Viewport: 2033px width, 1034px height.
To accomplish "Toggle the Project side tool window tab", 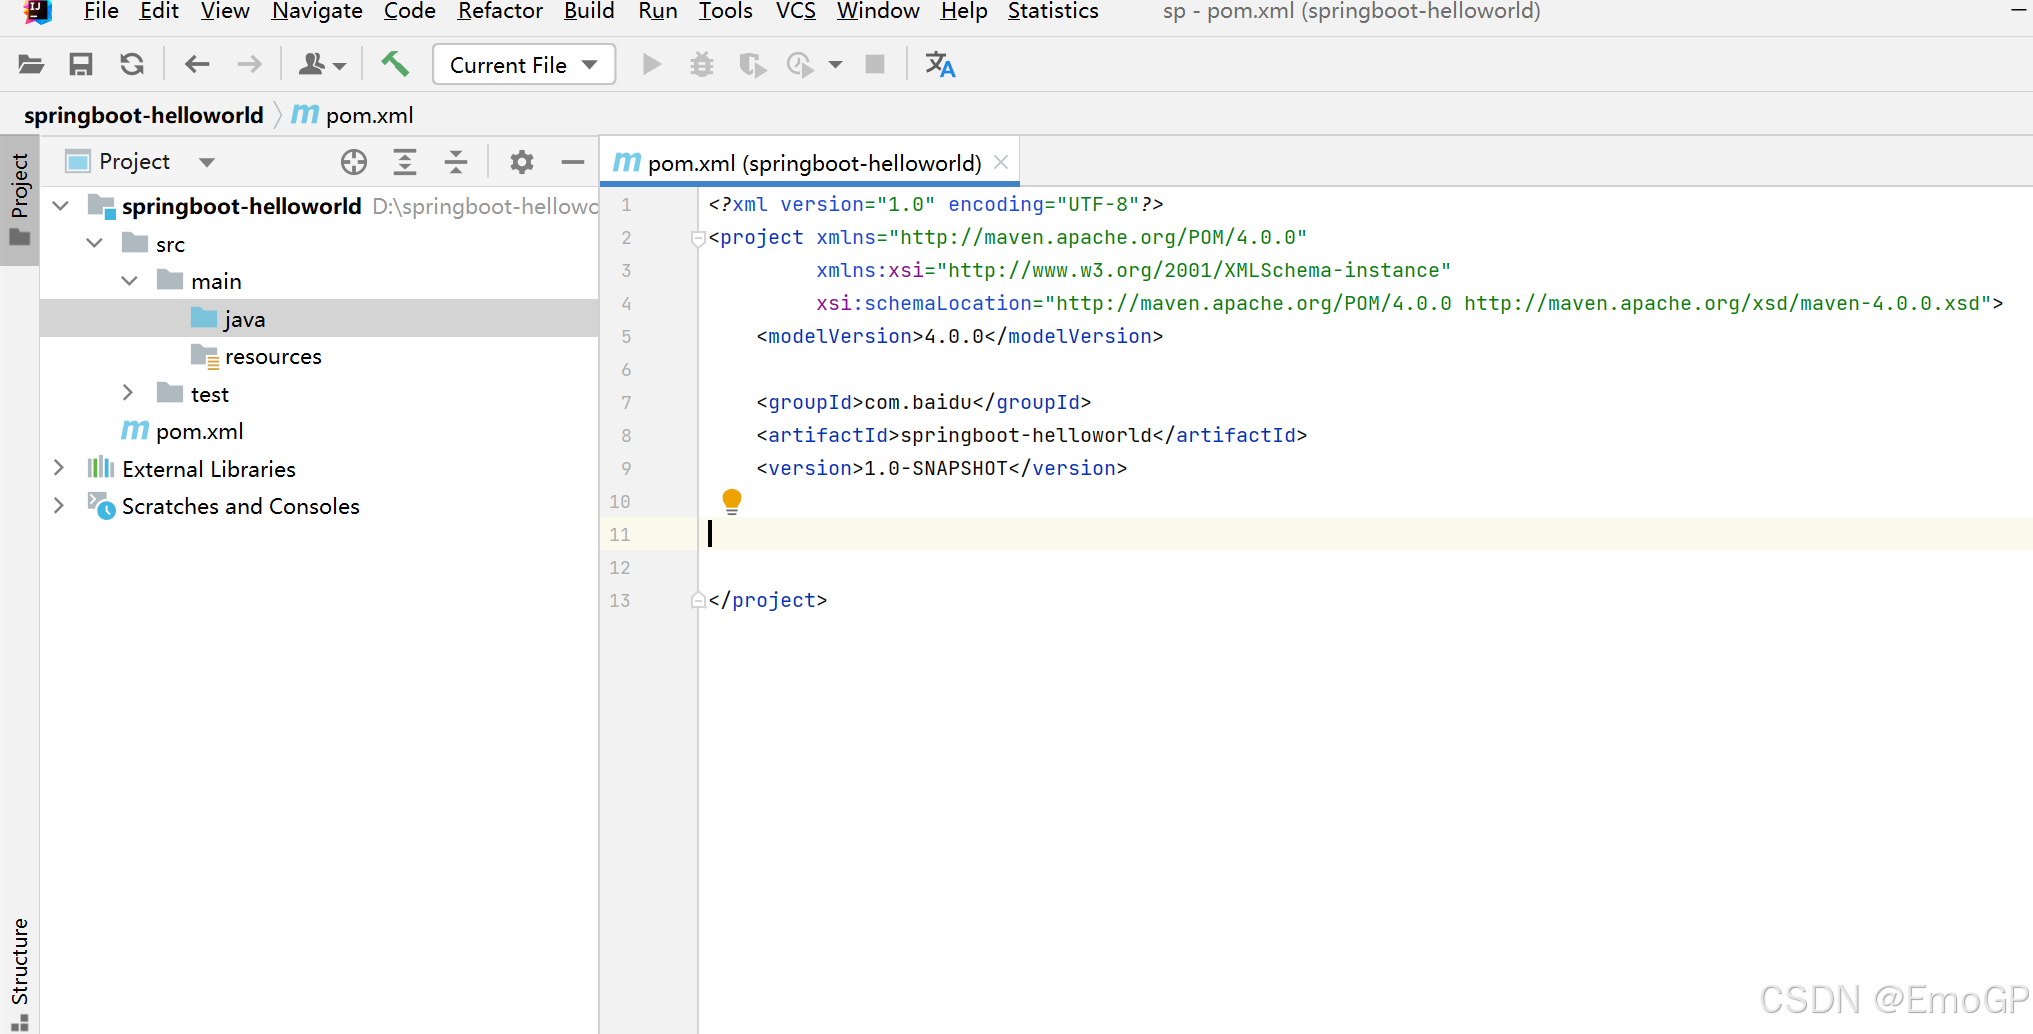I will pos(19,200).
